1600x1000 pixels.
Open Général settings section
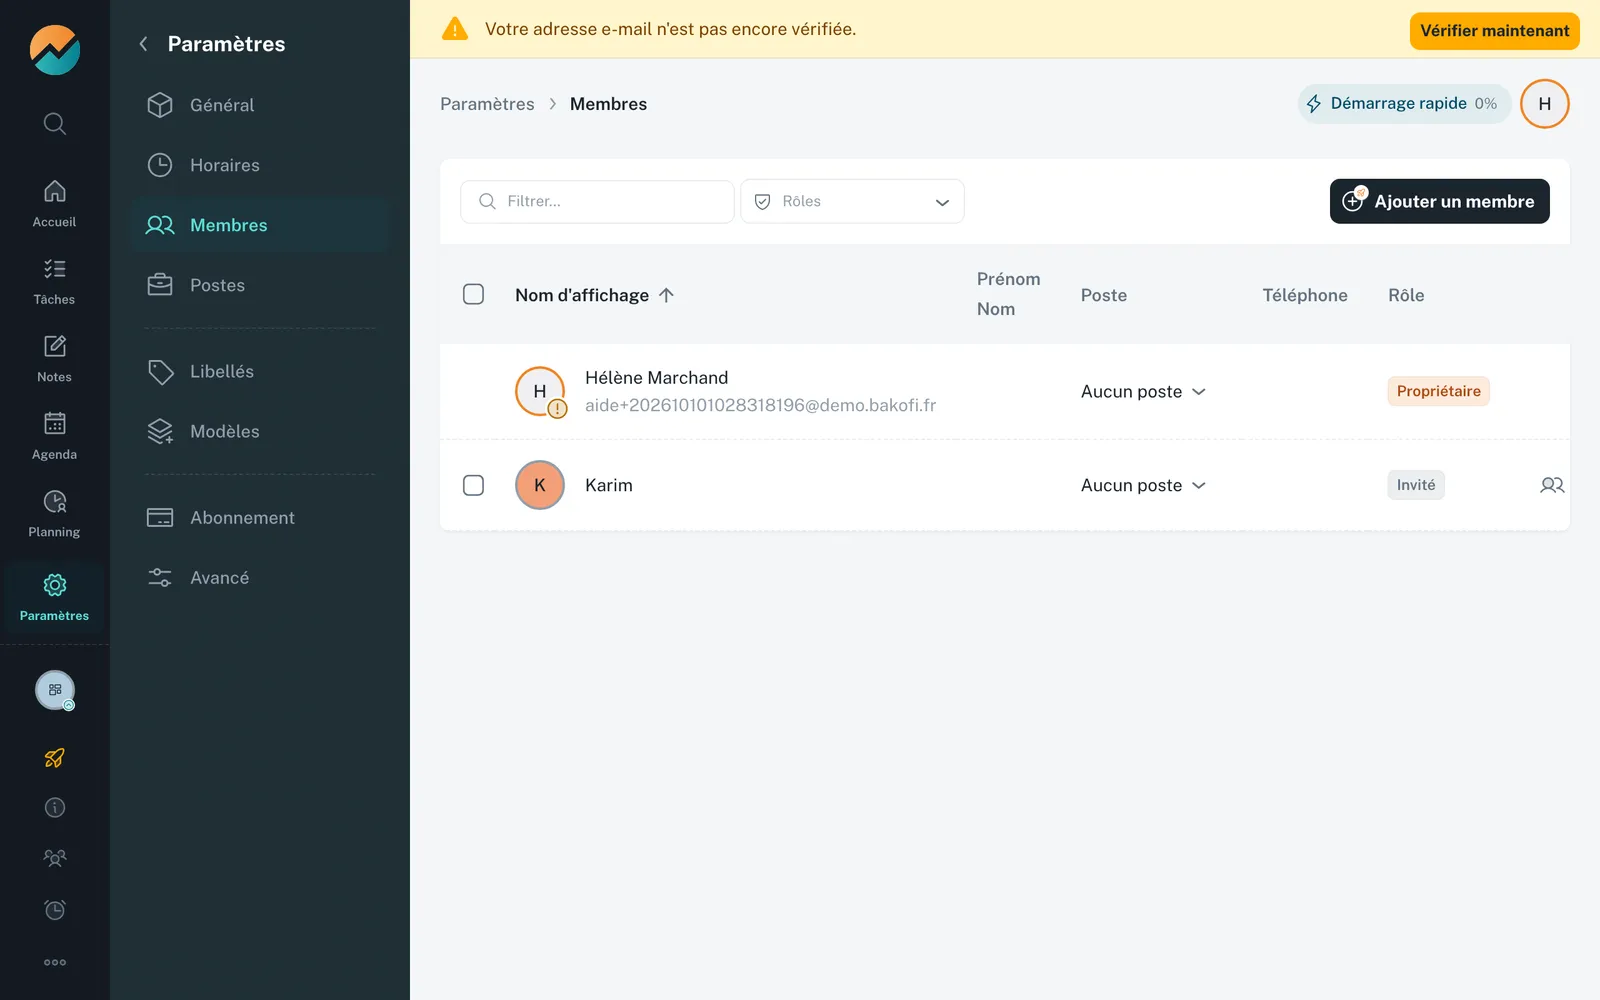260,105
